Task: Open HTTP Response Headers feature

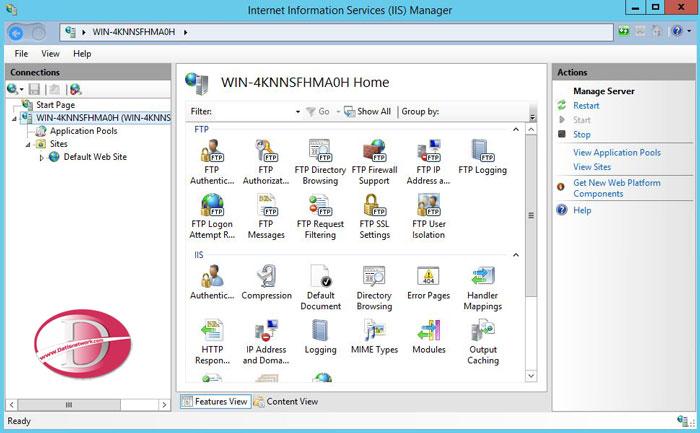Action: pos(212,341)
